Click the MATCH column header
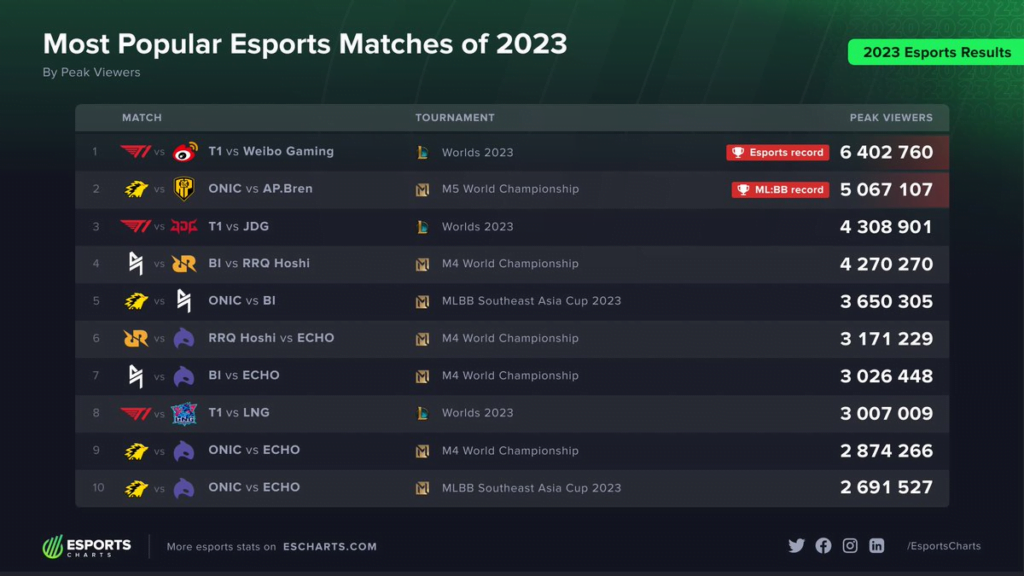 tap(142, 118)
